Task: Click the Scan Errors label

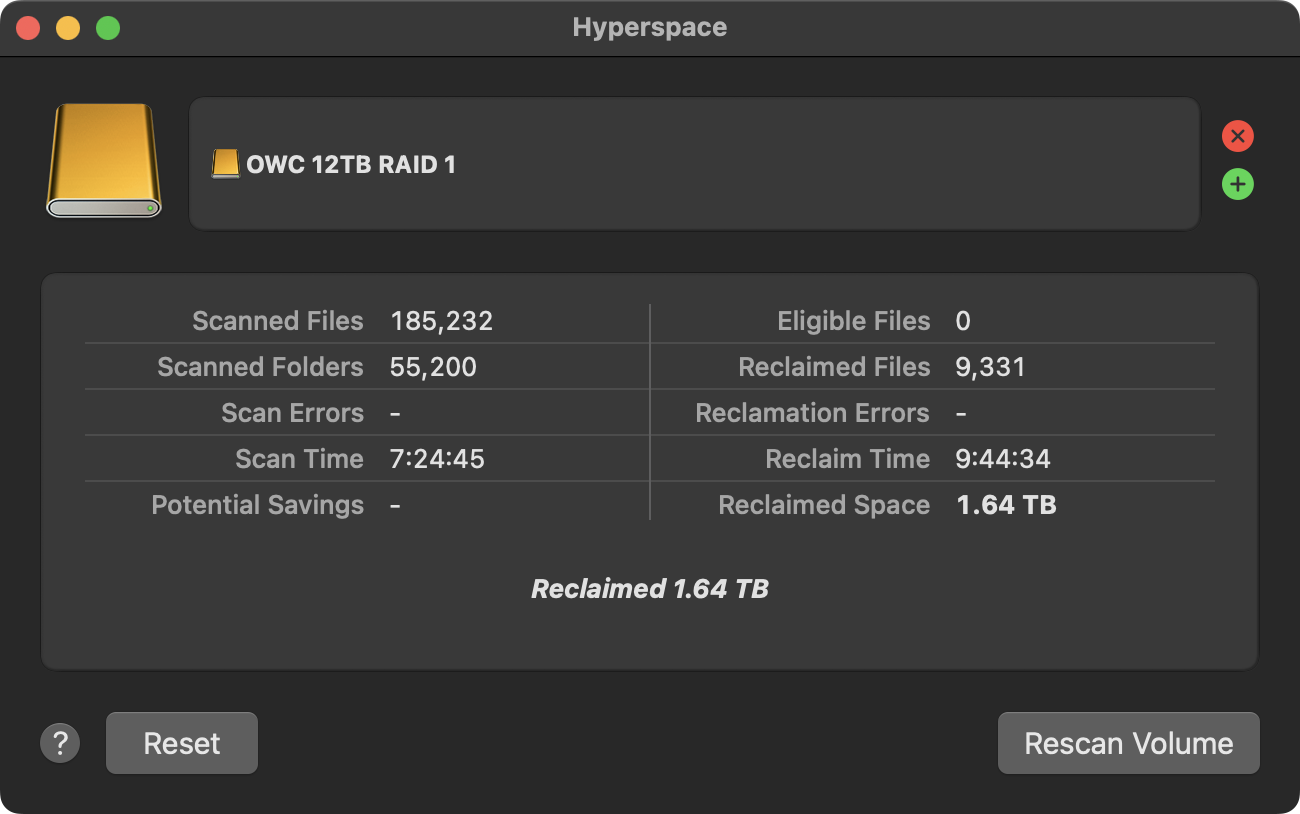Action: click(293, 413)
